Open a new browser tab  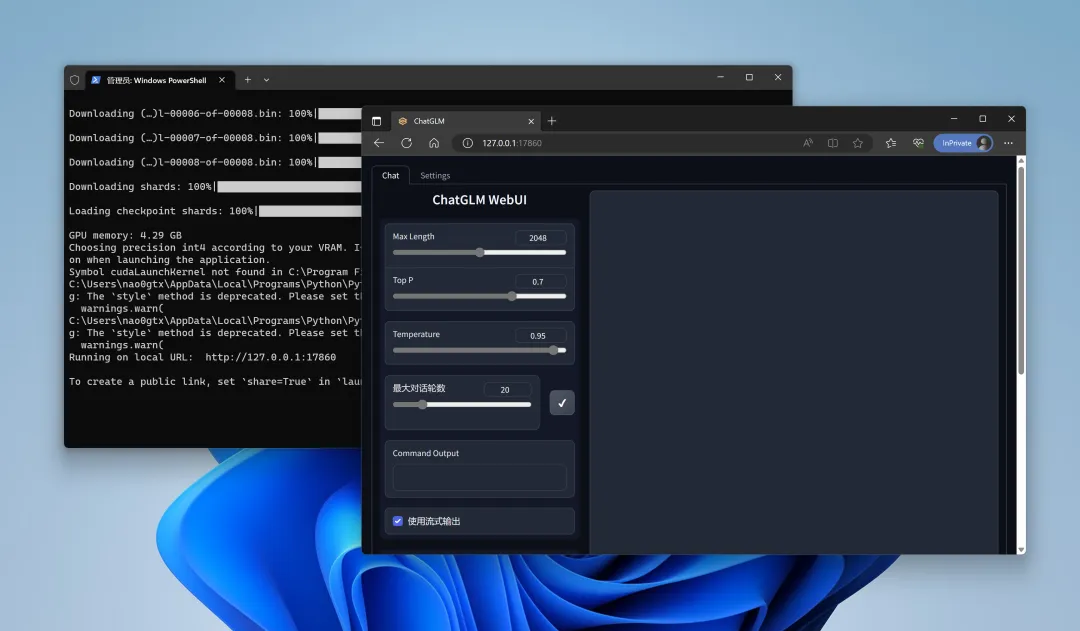(552, 121)
